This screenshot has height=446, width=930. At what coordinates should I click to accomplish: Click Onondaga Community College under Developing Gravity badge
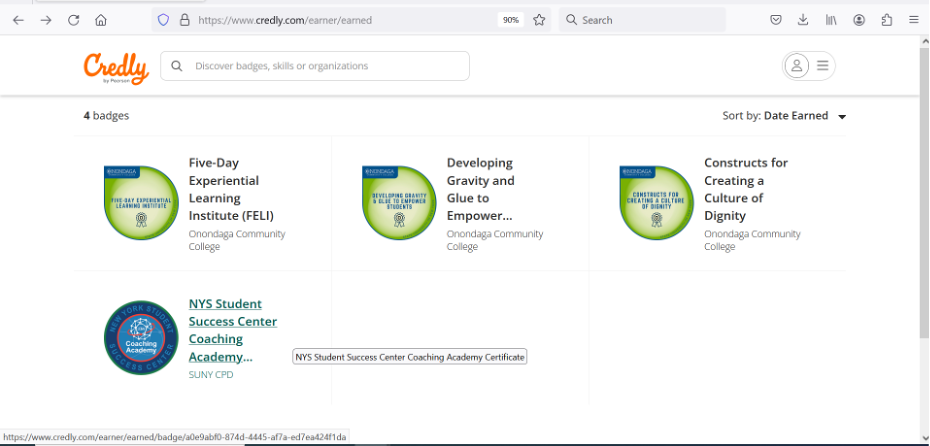(x=495, y=240)
